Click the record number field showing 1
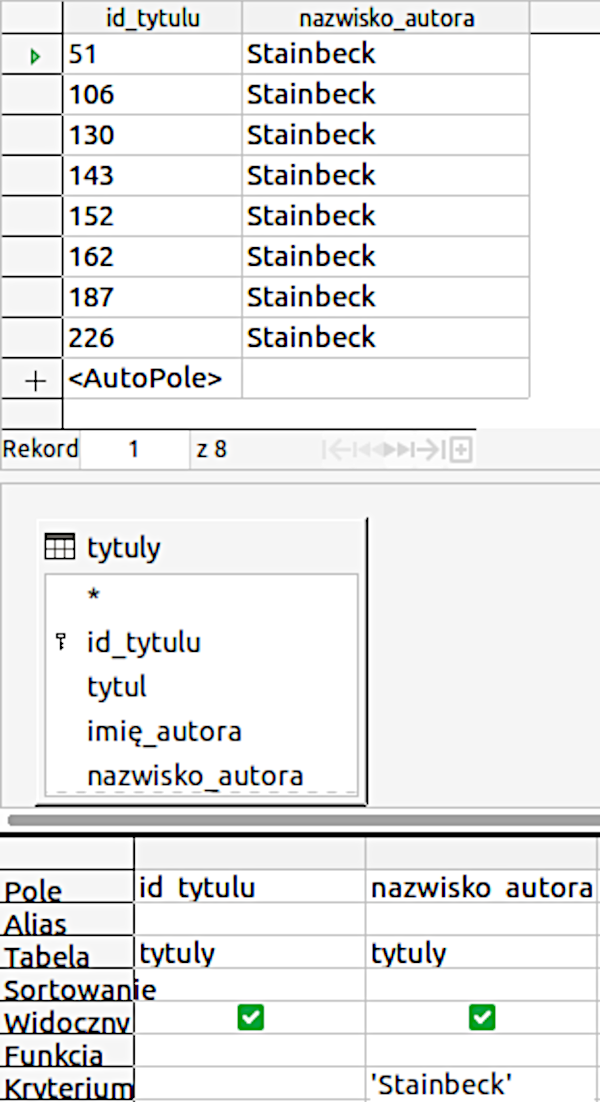Screen dimensions: 600x1102 click(133, 450)
